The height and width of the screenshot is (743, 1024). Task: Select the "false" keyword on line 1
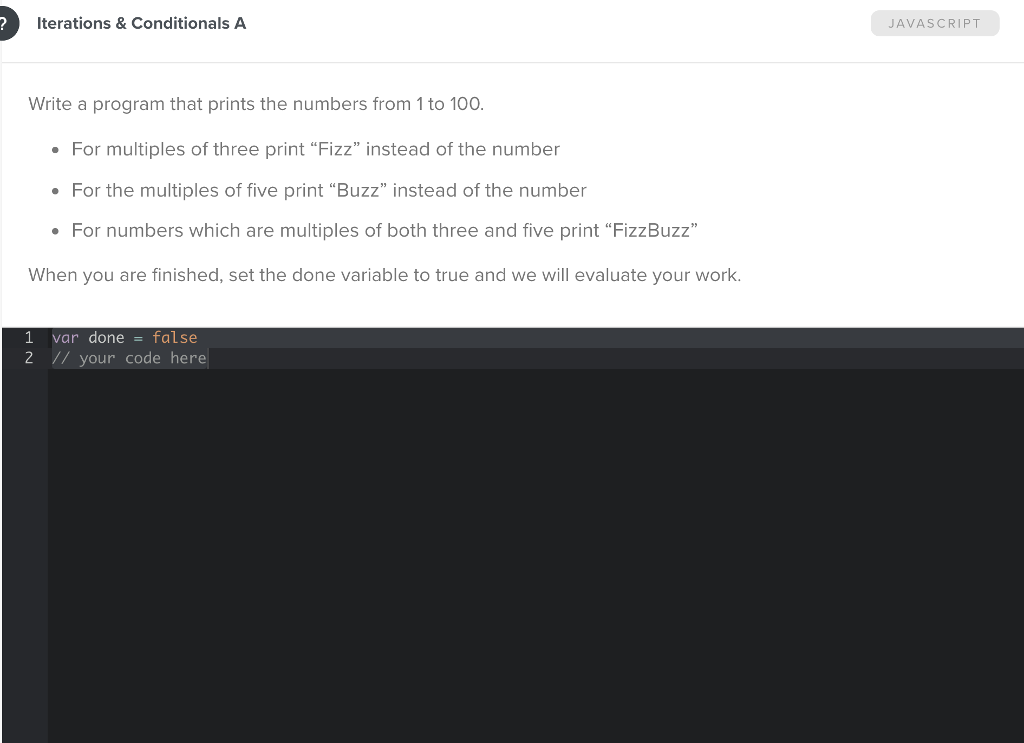(x=175, y=337)
